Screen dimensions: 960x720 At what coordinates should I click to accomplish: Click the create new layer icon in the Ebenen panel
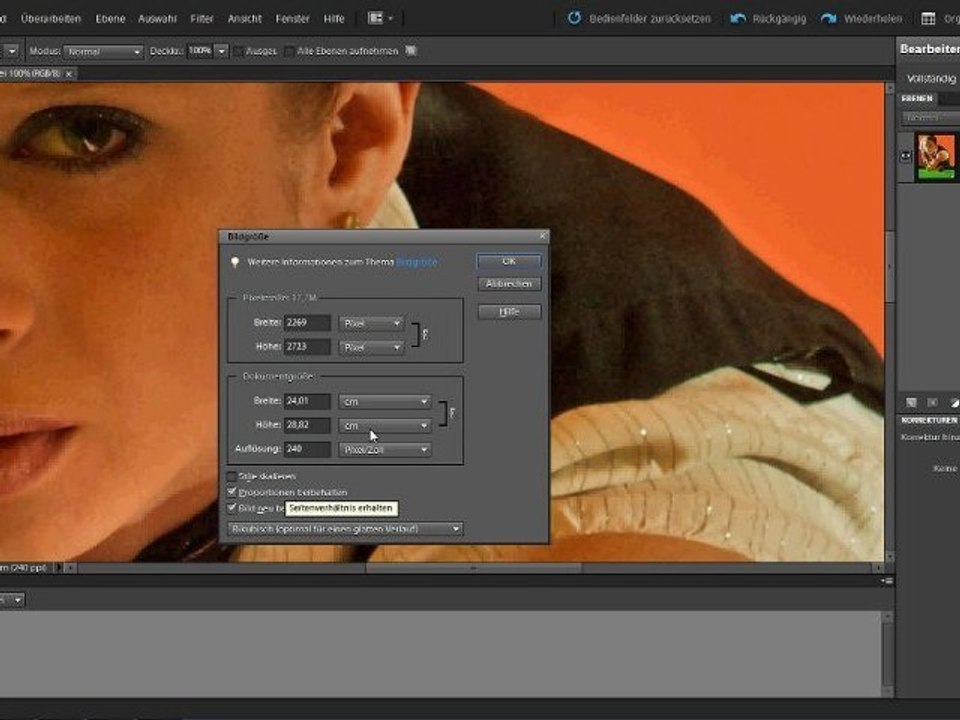(x=911, y=402)
